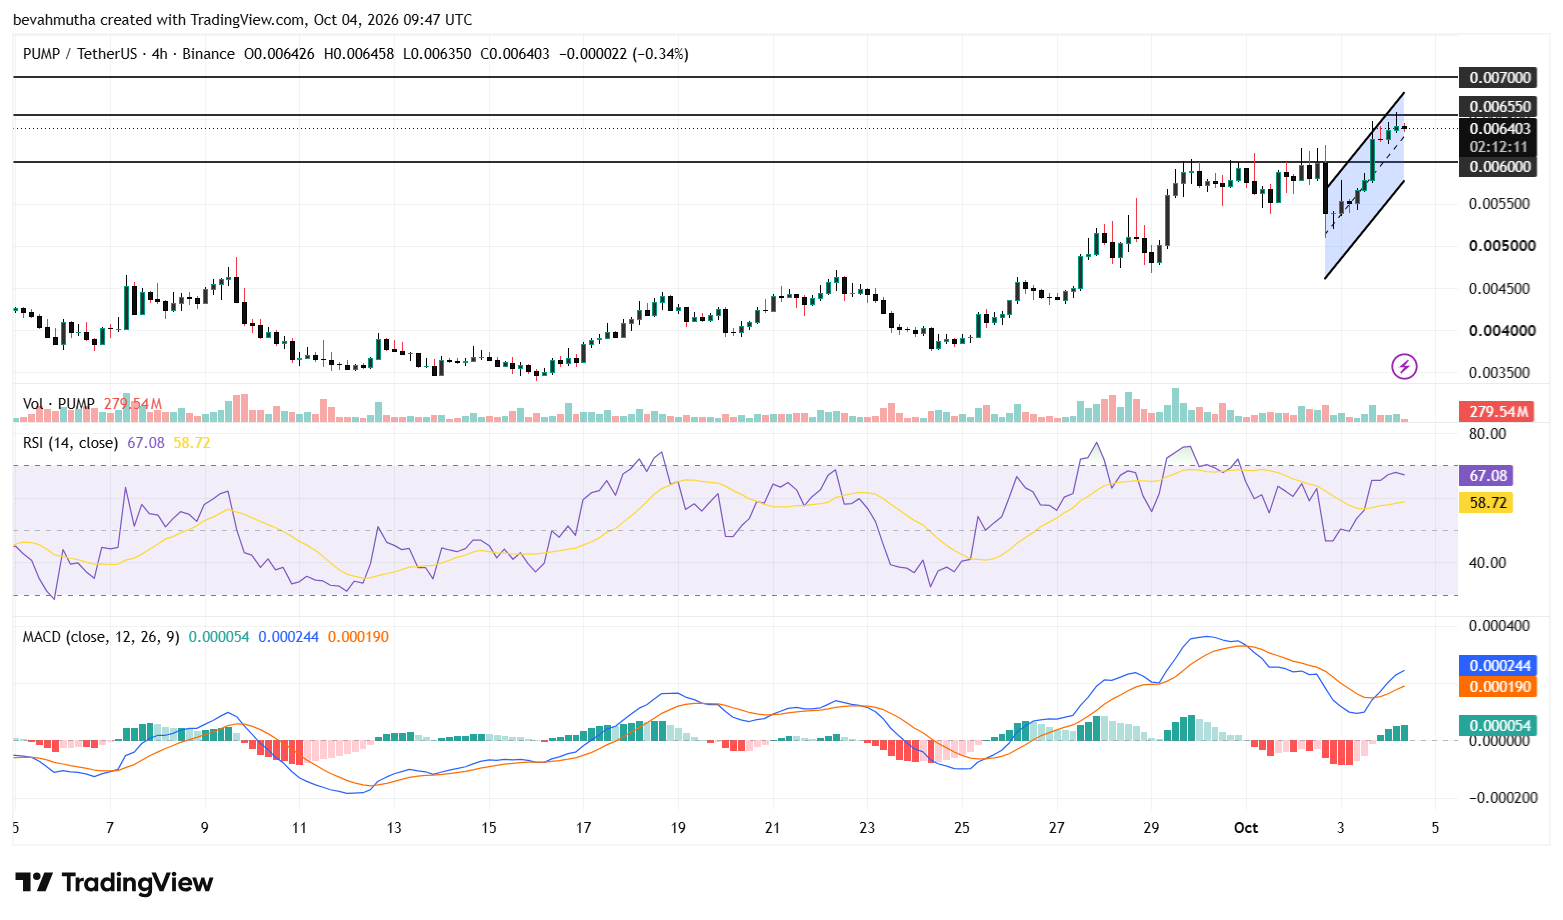Select the RSI (14, close) indicator legend

(70, 442)
